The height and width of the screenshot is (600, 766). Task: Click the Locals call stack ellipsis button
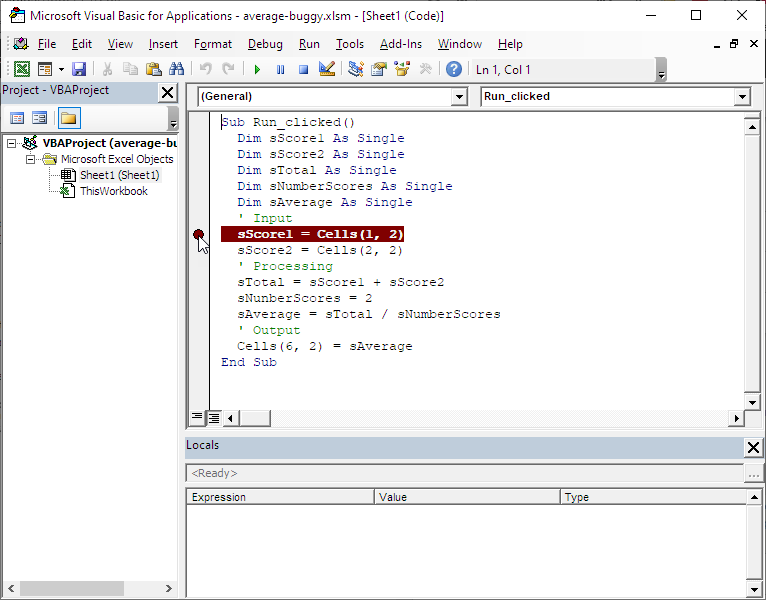(753, 473)
